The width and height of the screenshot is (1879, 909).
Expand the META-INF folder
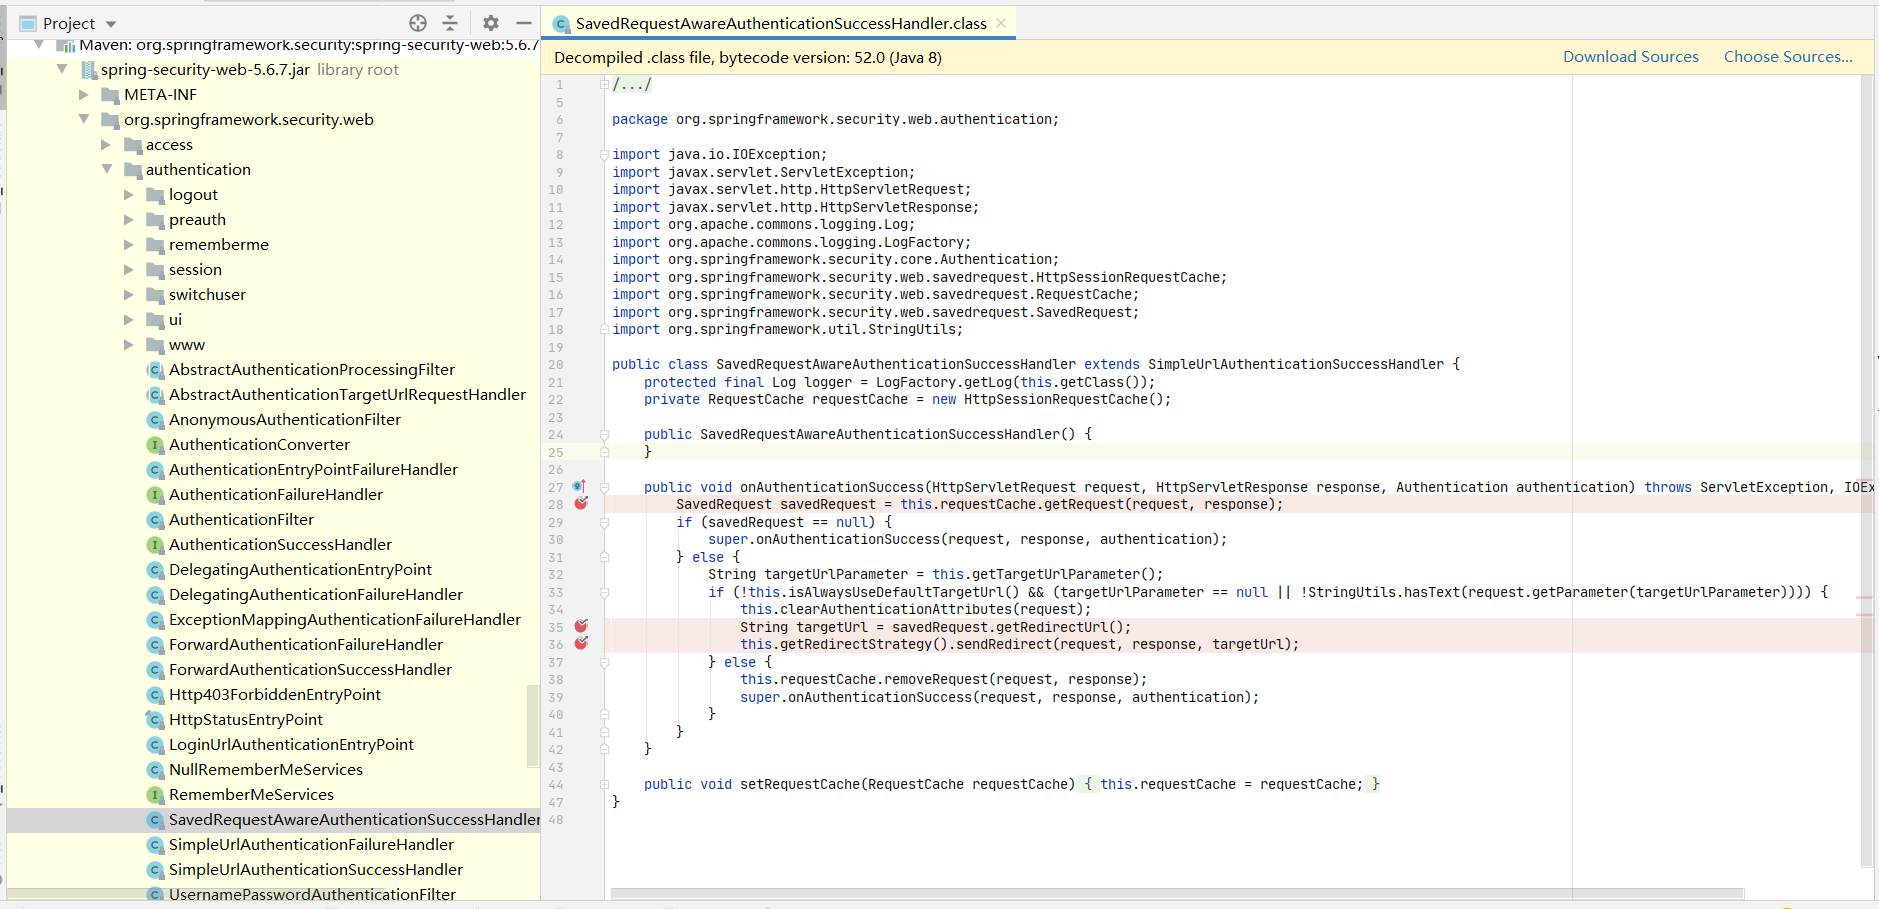point(84,95)
